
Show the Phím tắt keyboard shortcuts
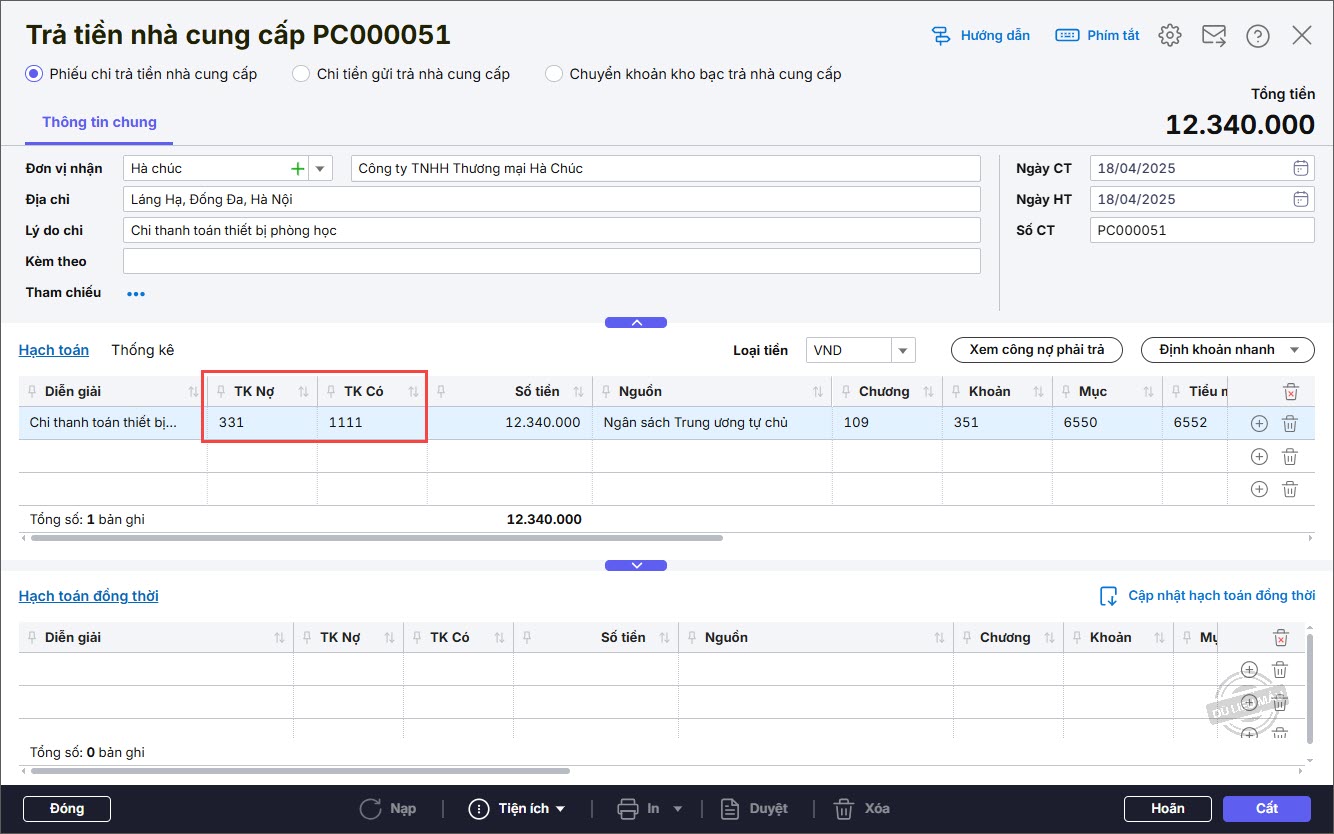[1097, 36]
